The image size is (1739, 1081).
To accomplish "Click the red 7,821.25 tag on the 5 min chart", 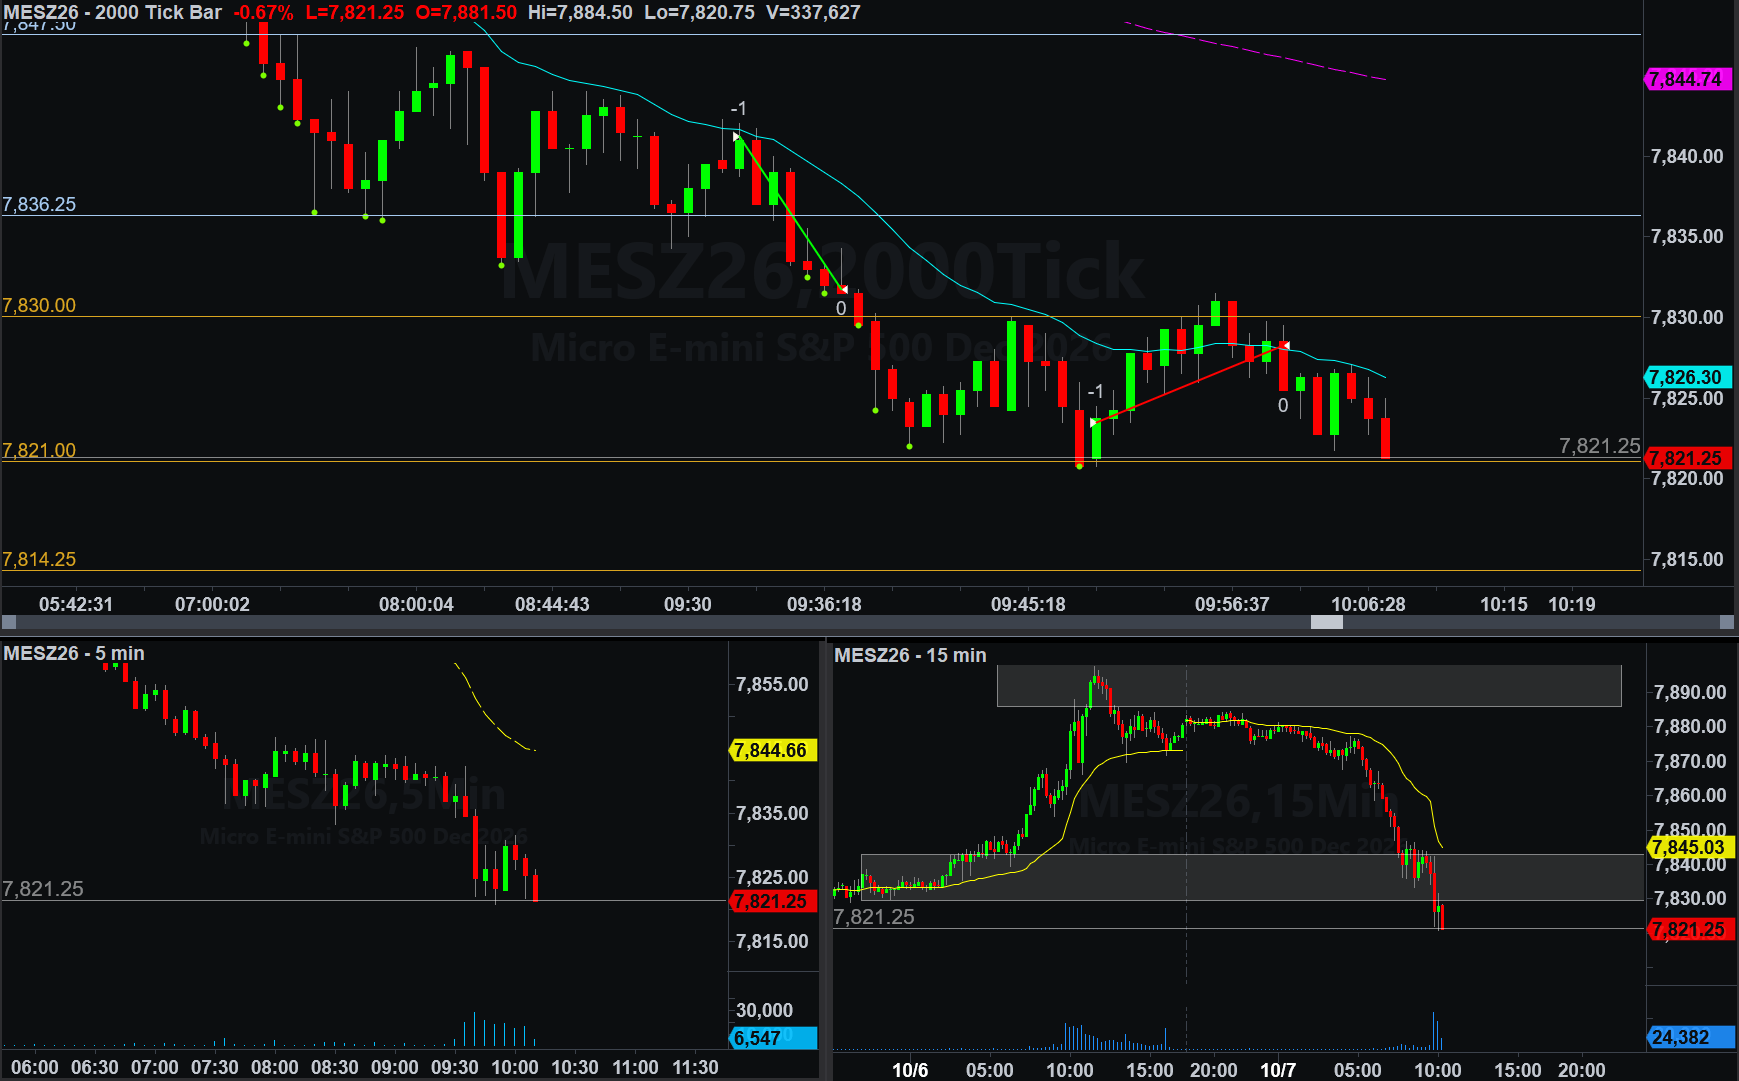I will pyautogui.click(x=774, y=901).
